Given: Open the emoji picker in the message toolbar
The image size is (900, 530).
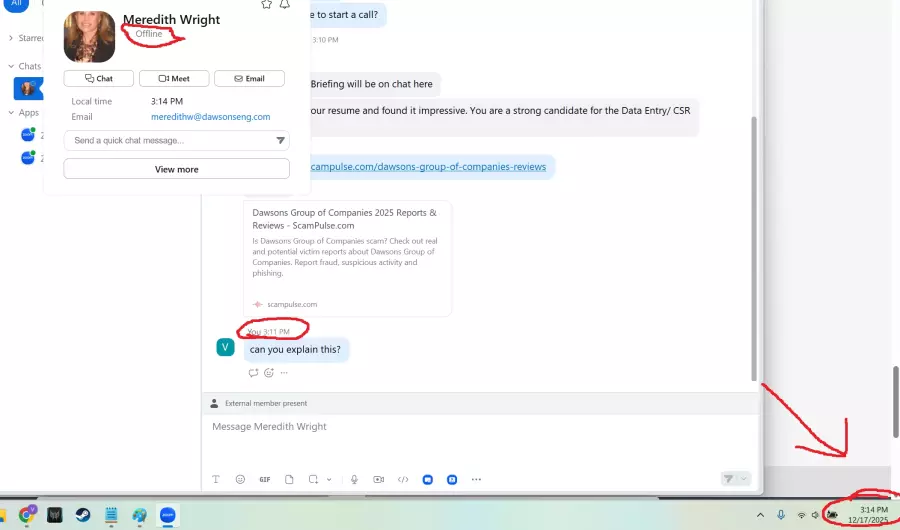Looking at the screenshot, I should click(x=240, y=479).
